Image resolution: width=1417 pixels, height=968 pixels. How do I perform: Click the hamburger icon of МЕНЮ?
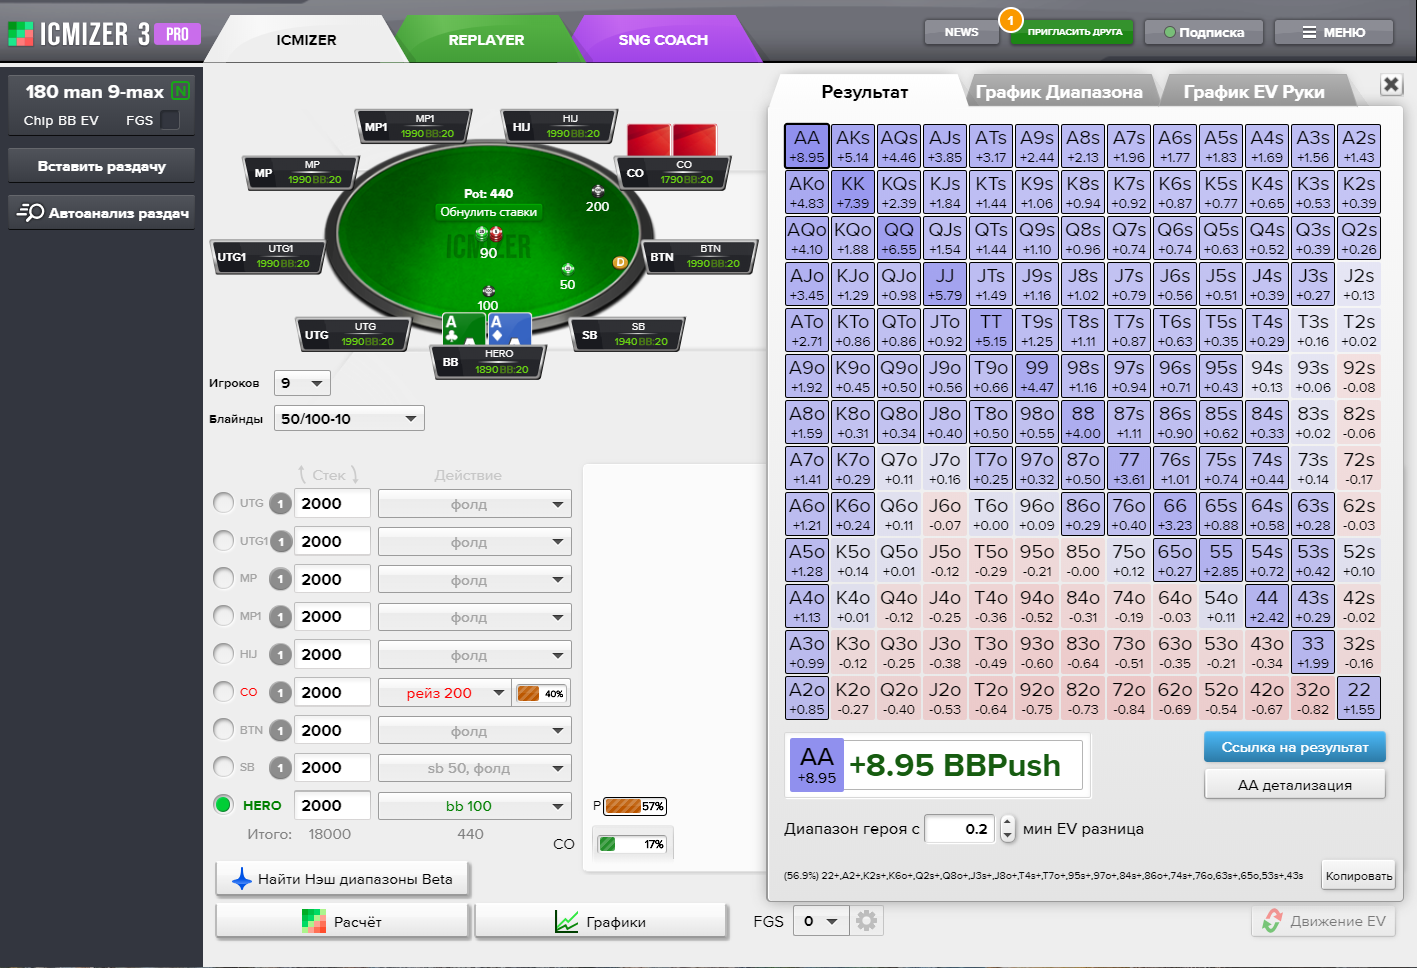[x=1309, y=32]
